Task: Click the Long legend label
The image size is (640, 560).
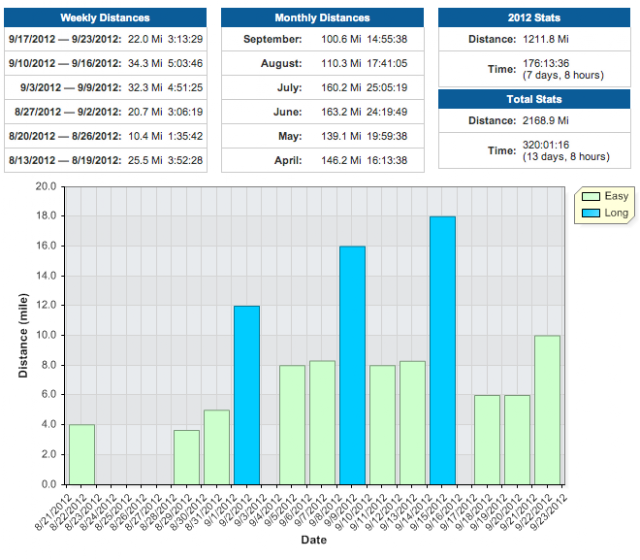Action: [x=616, y=213]
